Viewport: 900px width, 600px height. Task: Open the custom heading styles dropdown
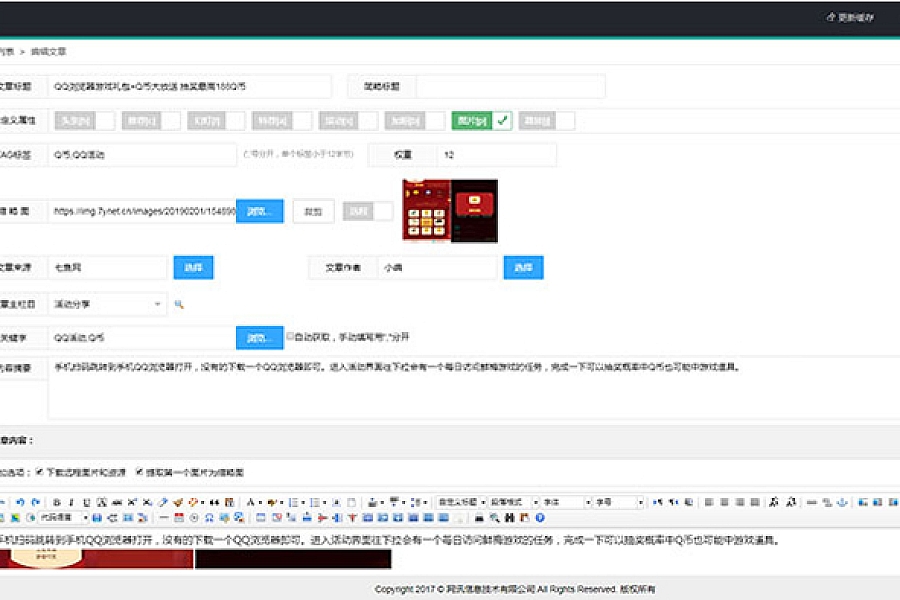(x=461, y=502)
